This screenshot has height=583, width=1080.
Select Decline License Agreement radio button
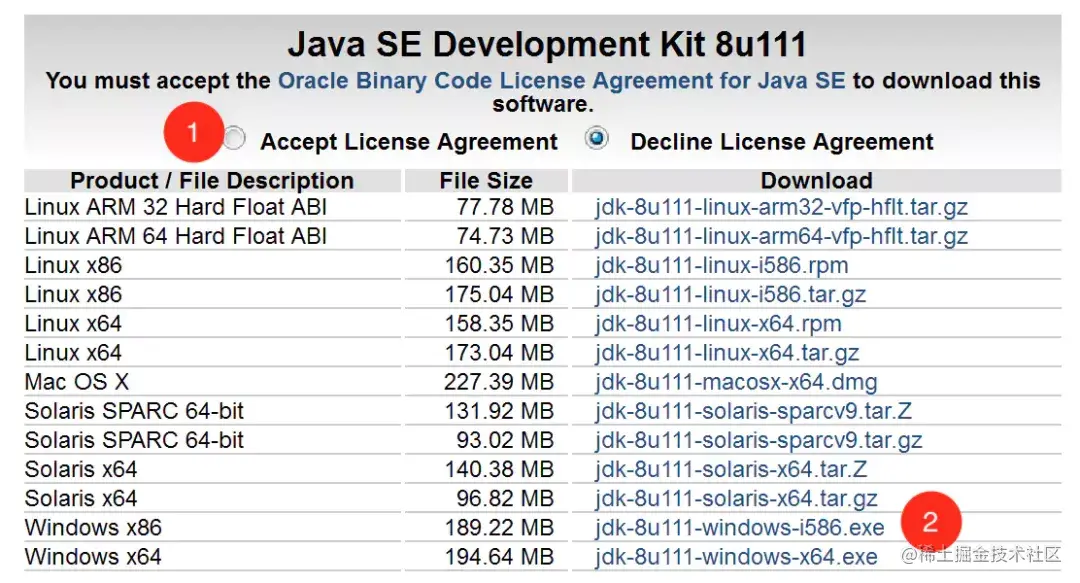596,138
